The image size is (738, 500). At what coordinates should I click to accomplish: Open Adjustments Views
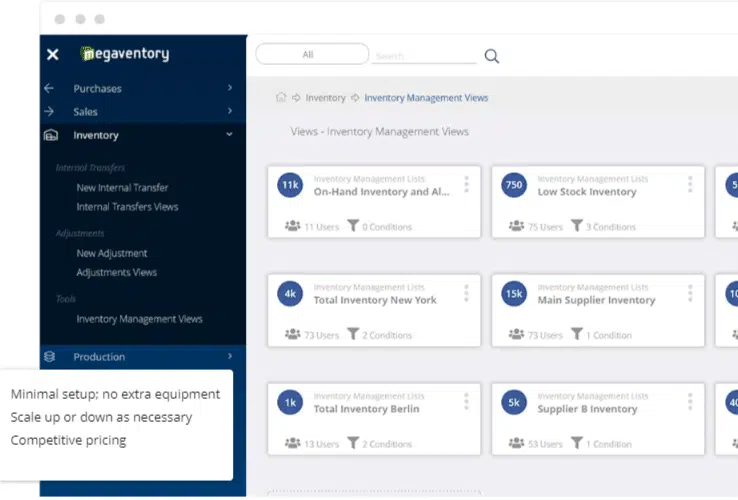click(117, 272)
